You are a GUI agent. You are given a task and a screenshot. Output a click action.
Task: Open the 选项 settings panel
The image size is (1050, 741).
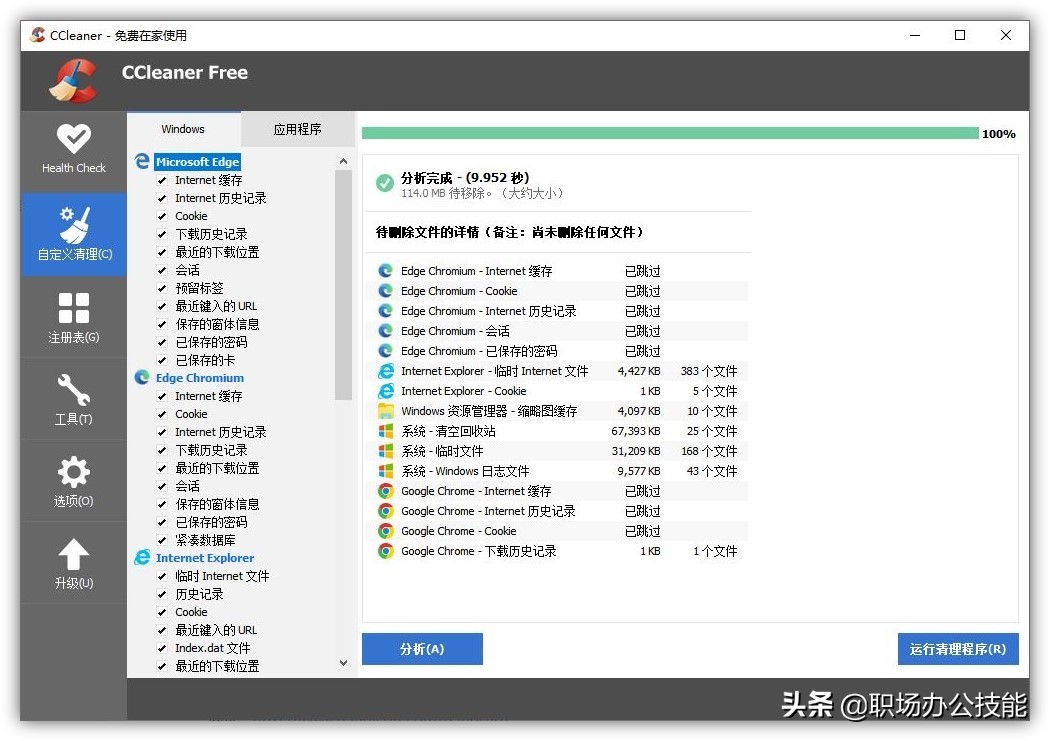click(72, 480)
